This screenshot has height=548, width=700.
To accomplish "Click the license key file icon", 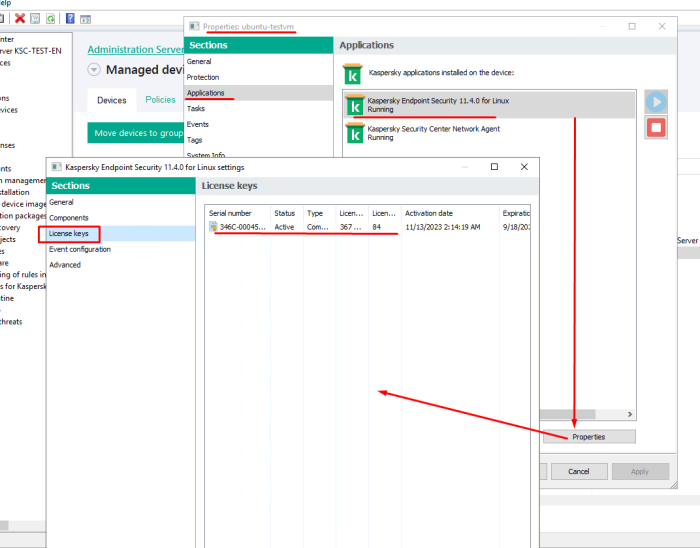I will [213, 227].
